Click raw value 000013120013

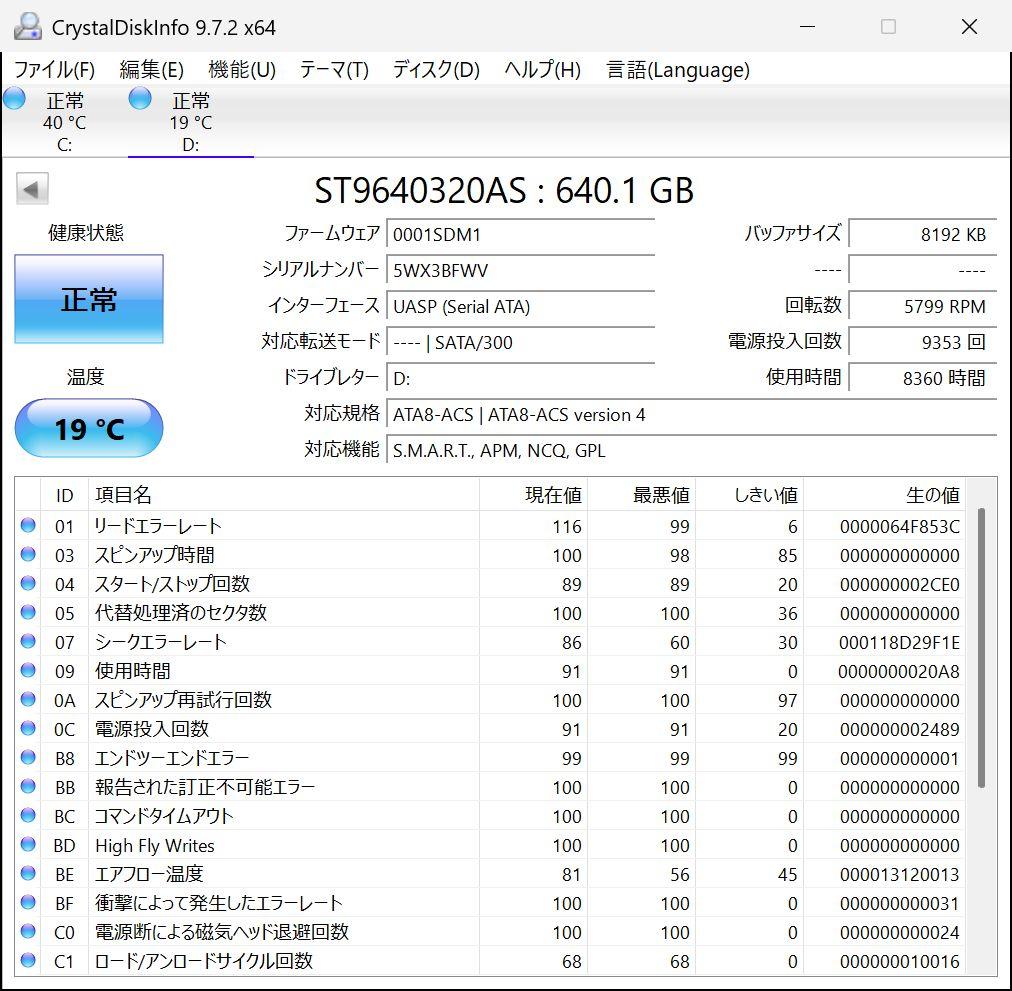point(900,875)
